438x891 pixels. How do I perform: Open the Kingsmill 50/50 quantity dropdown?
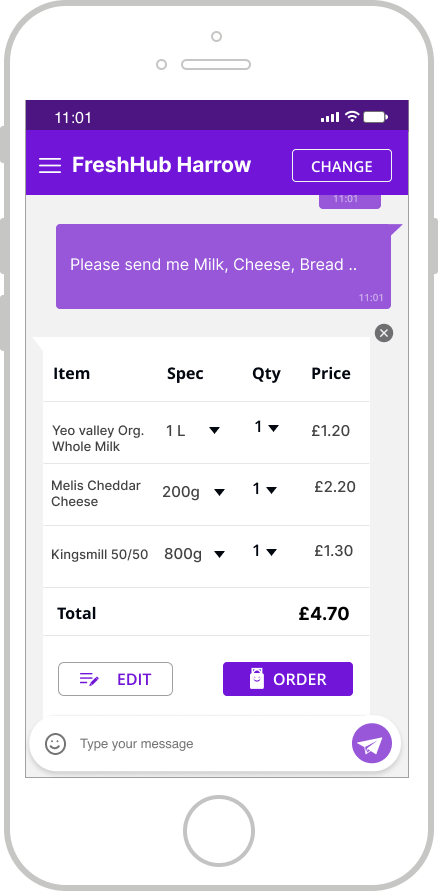(265, 551)
